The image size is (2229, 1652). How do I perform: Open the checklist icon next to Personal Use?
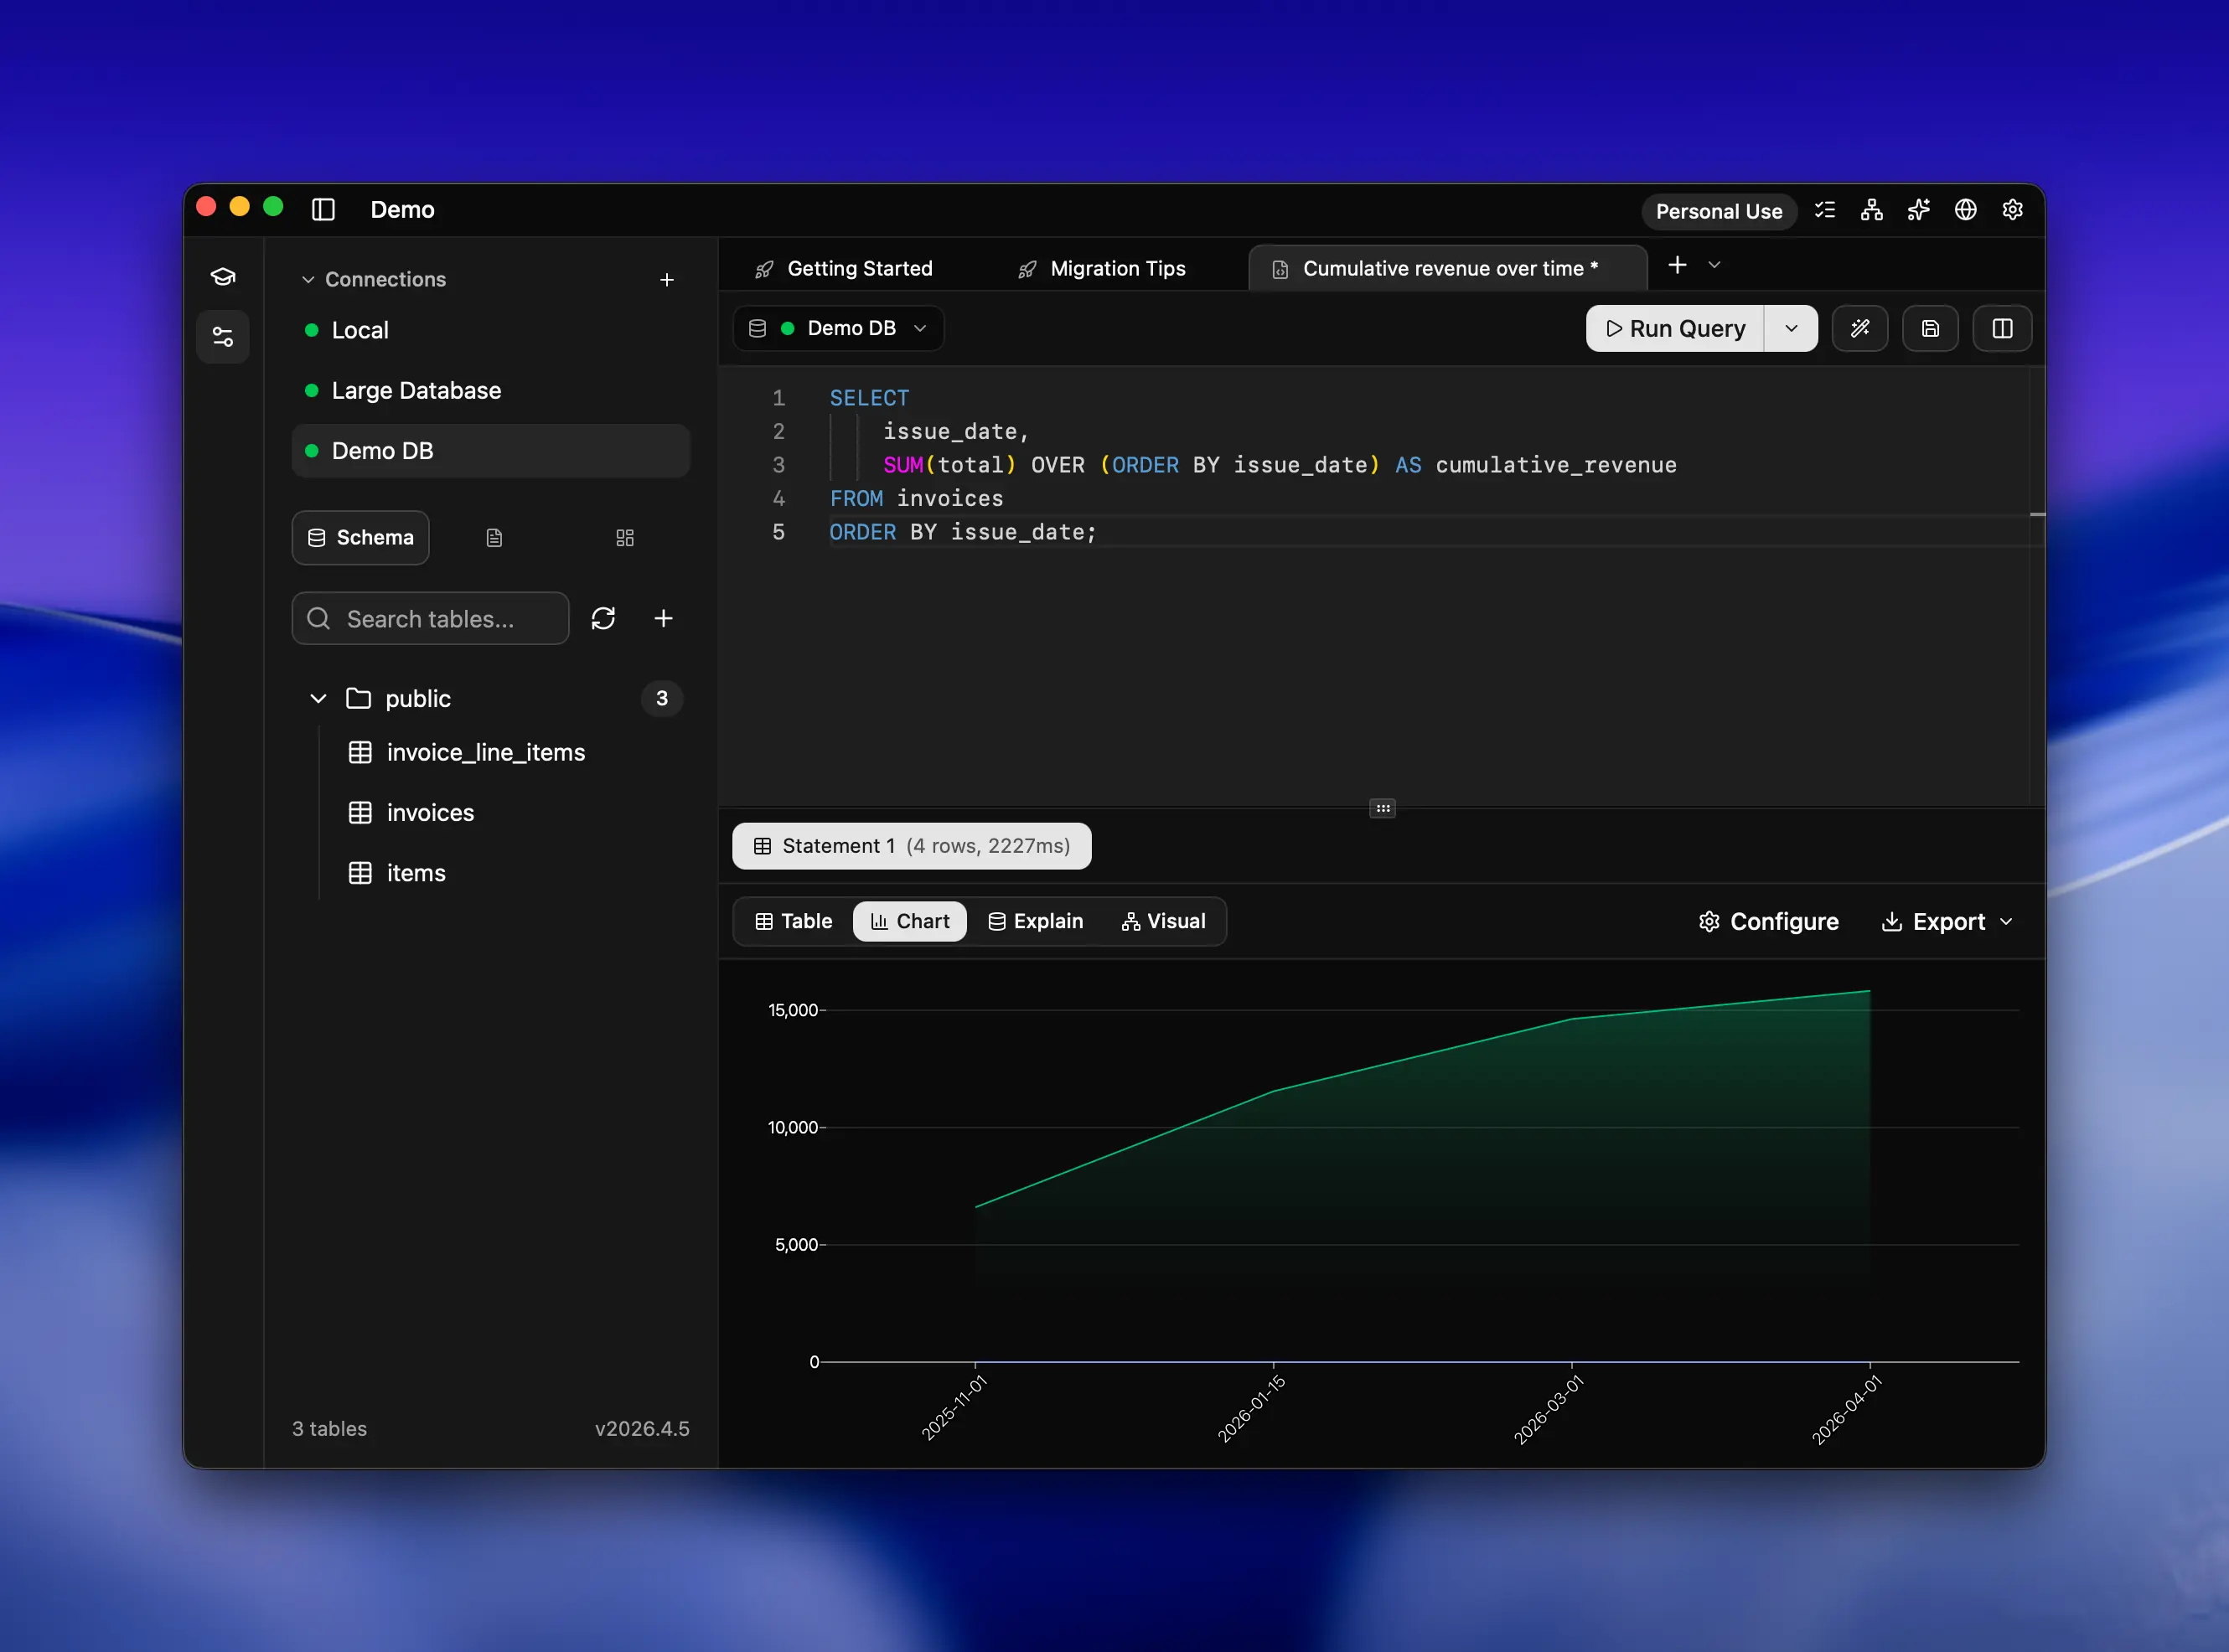[1825, 210]
